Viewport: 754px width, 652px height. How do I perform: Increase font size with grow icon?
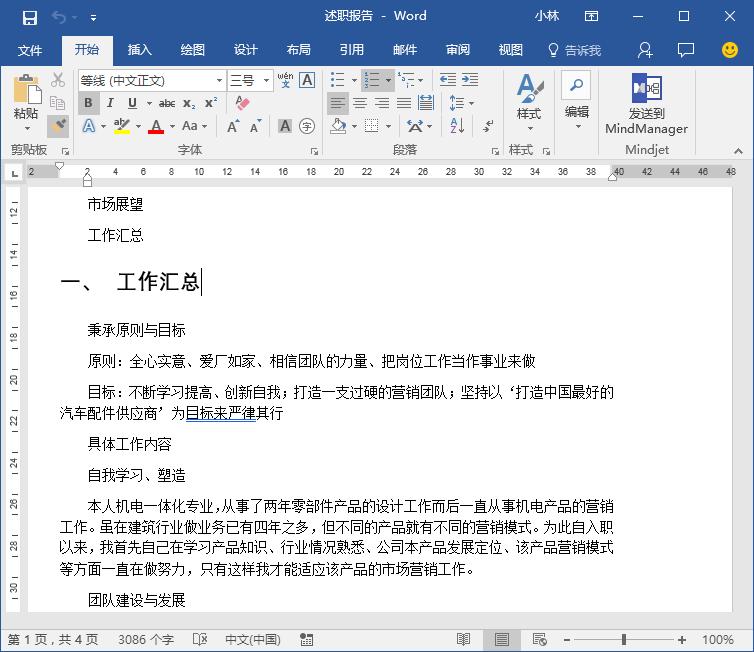pyautogui.click(x=233, y=126)
